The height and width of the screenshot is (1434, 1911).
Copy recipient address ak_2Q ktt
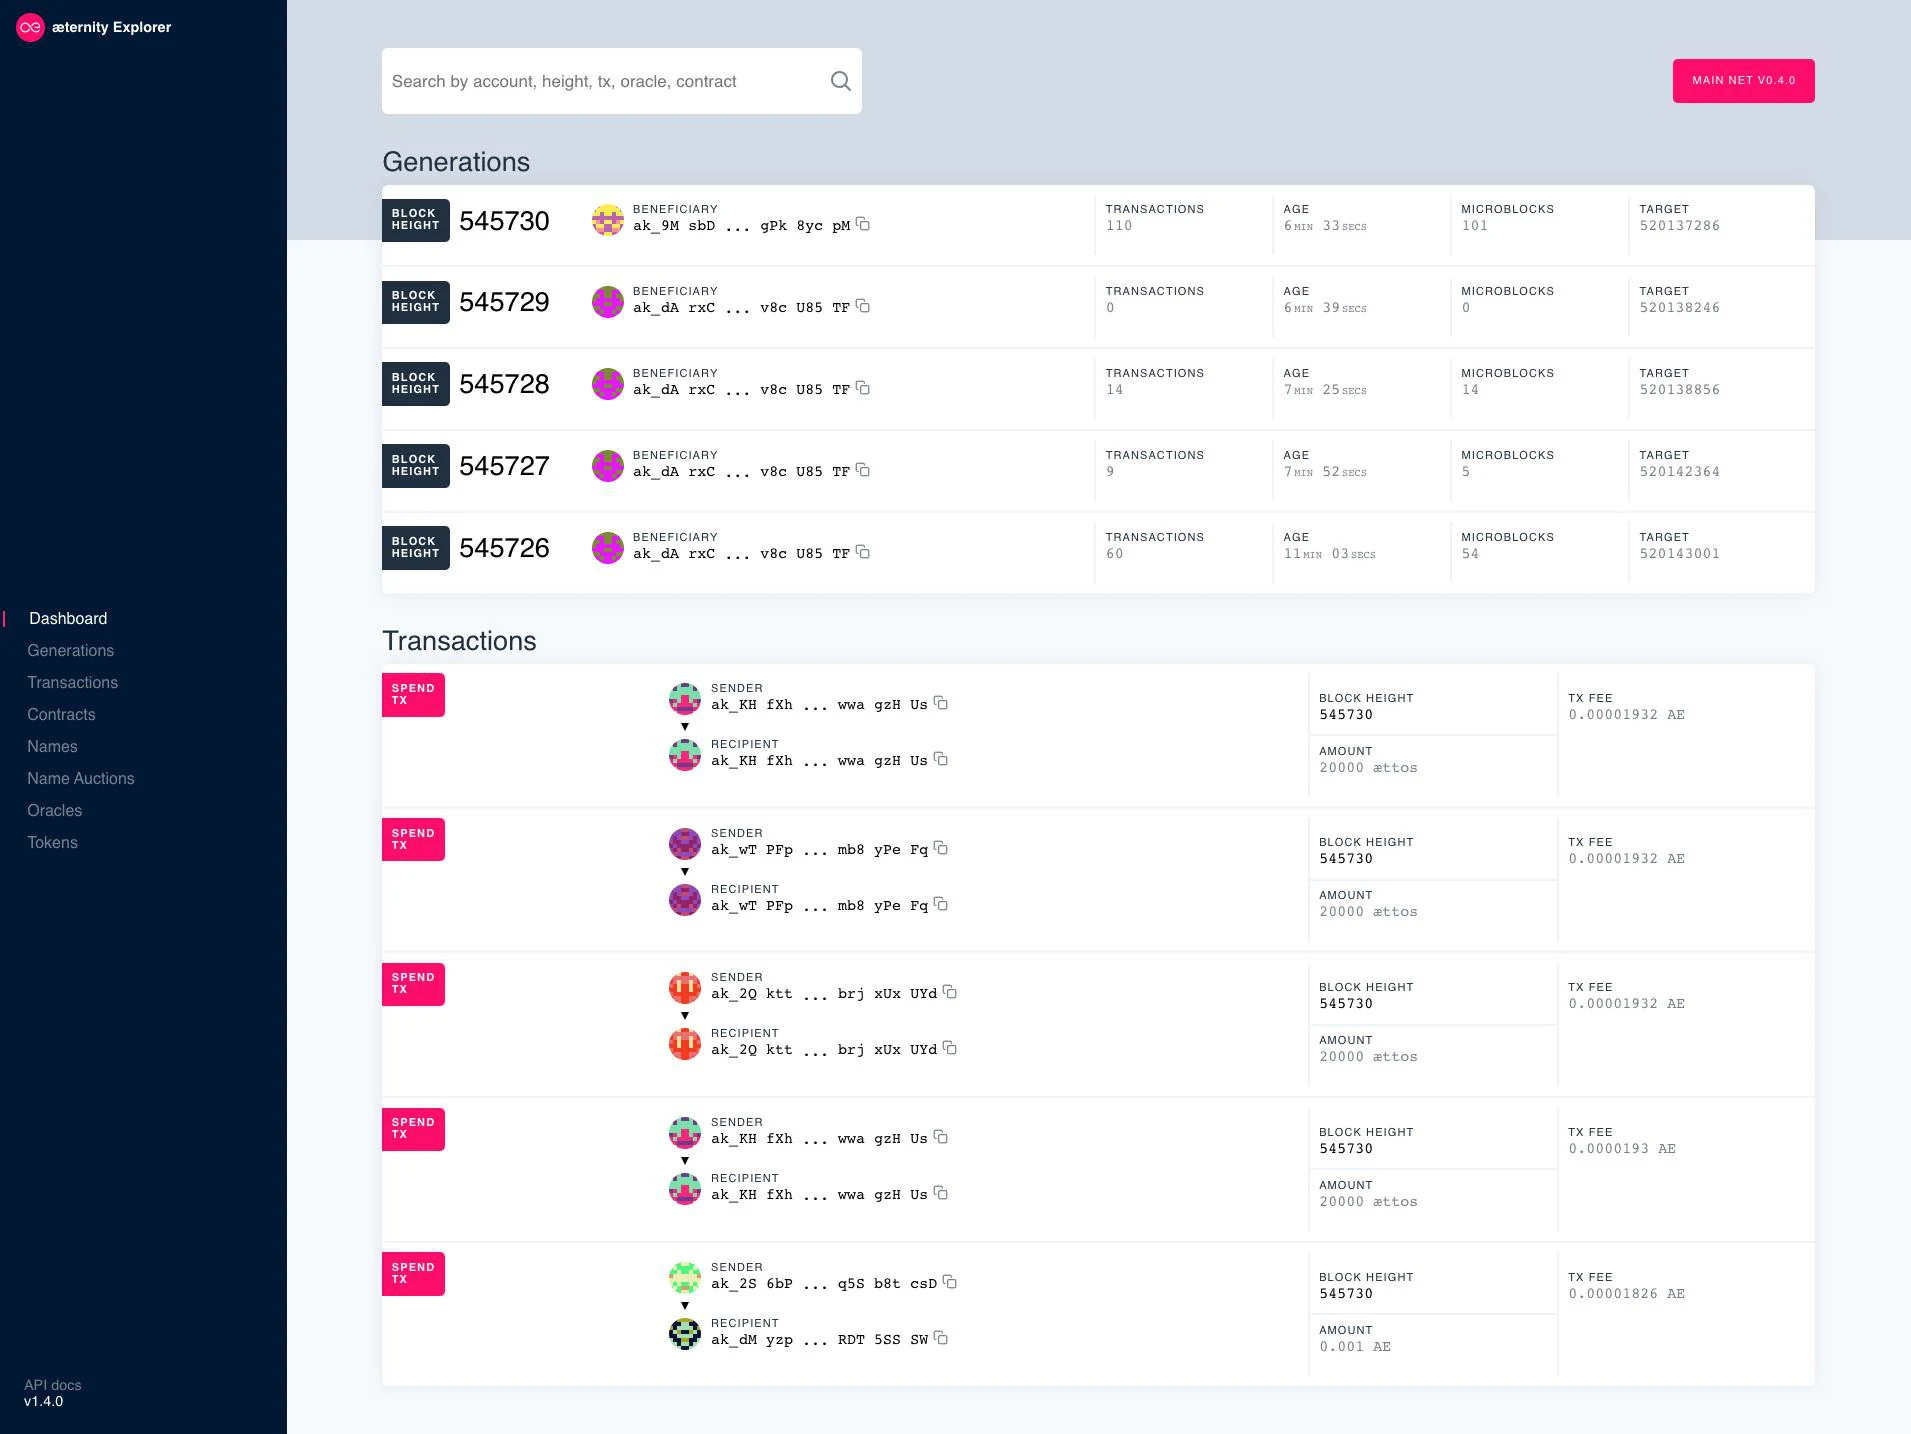[x=950, y=1048]
